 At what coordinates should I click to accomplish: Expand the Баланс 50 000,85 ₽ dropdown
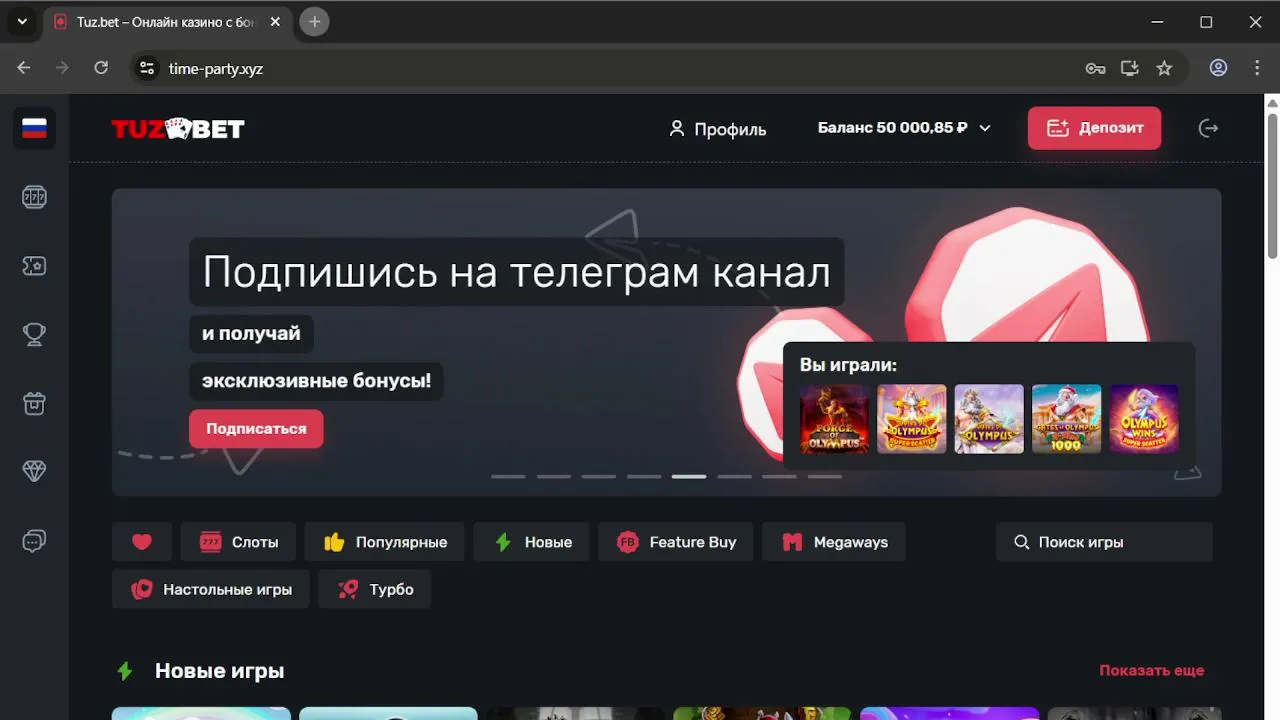(904, 128)
